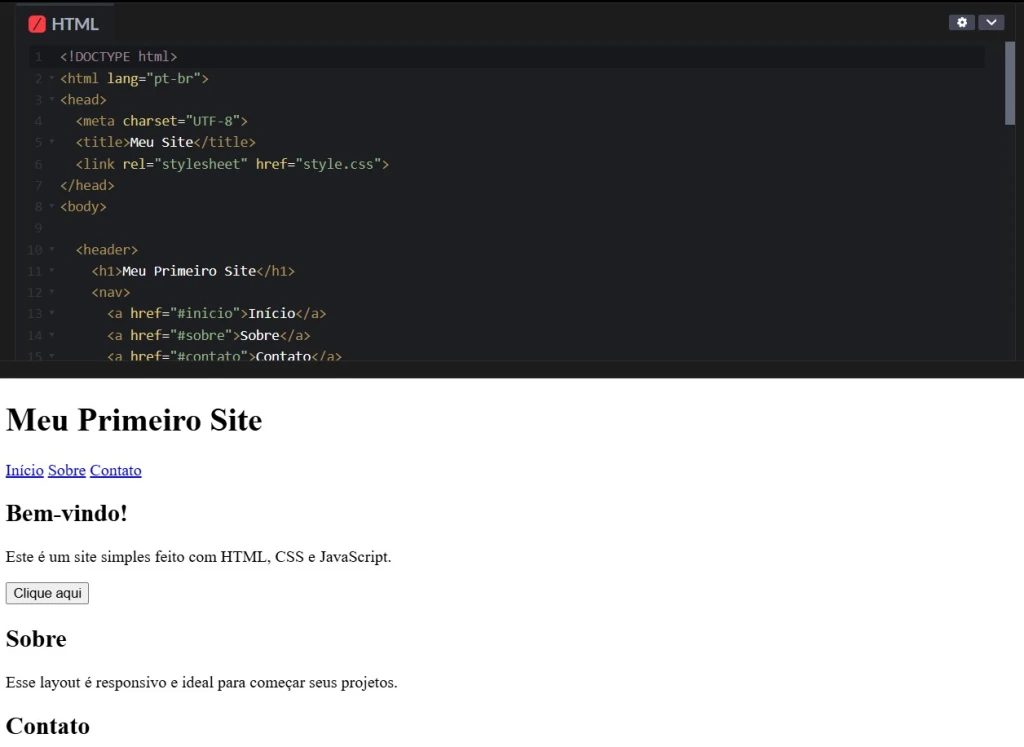
Task: Click line number 11 in the gutter
Action: tap(37, 271)
